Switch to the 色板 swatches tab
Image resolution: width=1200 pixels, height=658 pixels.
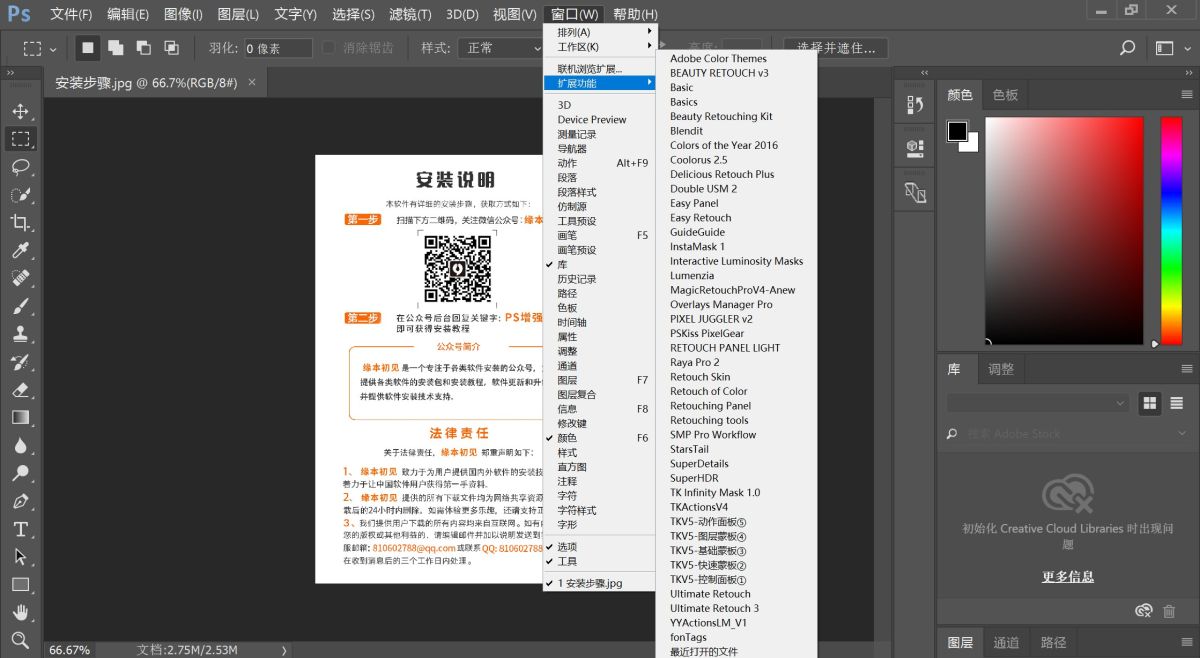point(1005,95)
